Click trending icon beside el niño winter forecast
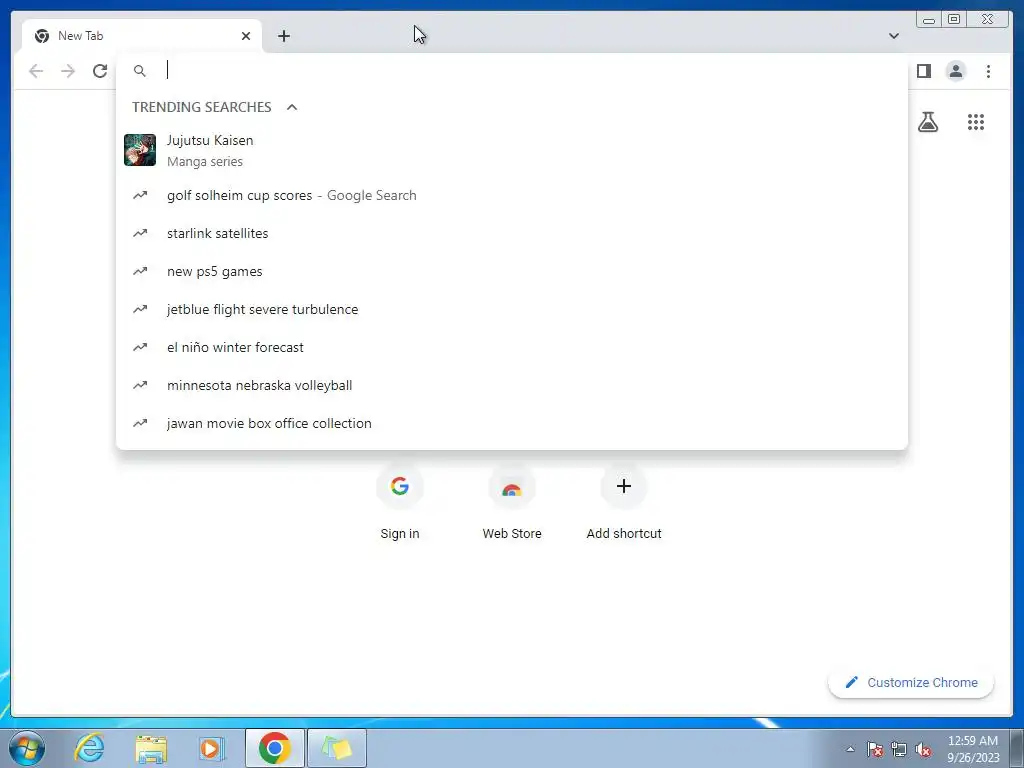This screenshot has height=768, width=1024. pyautogui.click(x=140, y=347)
